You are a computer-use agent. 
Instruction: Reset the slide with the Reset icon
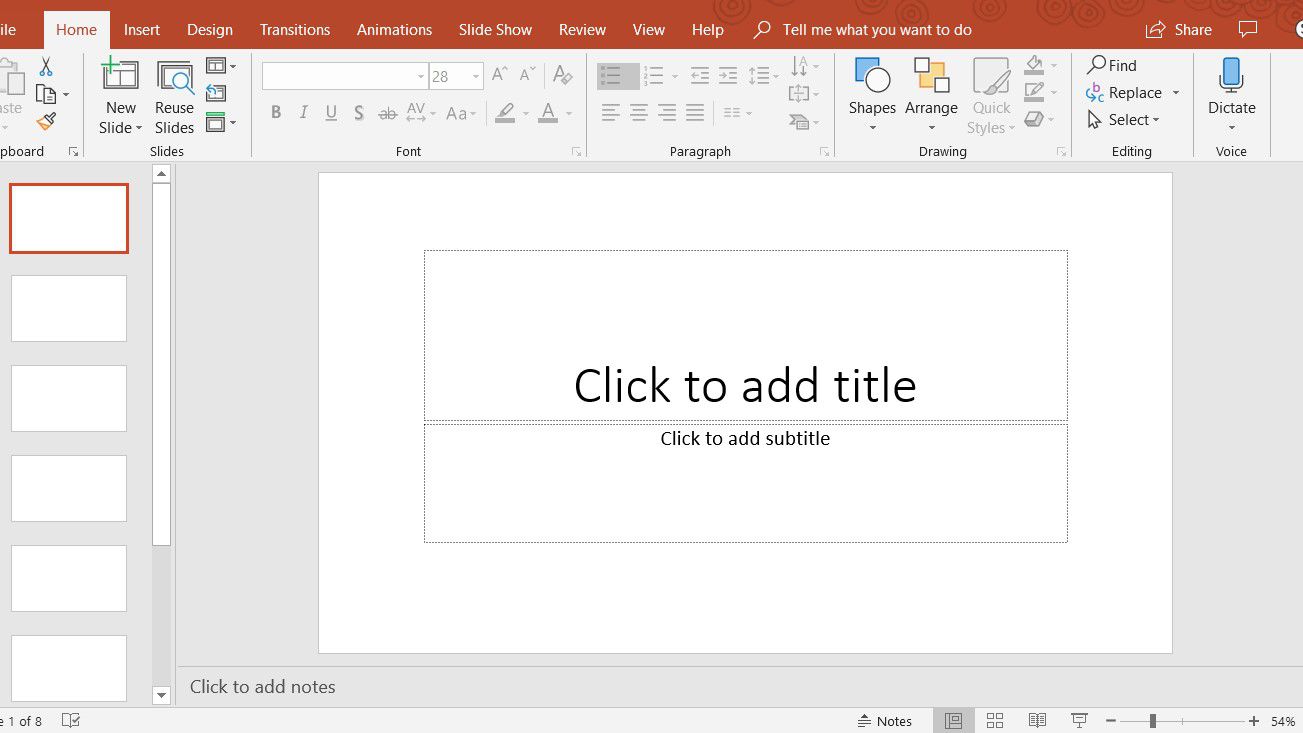coord(216,94)
